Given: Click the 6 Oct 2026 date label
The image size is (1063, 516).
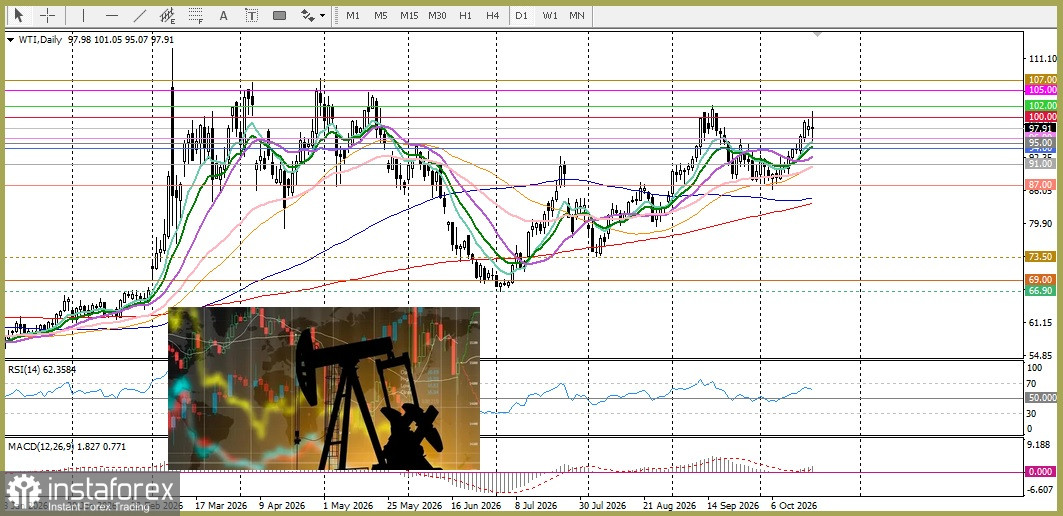Looking at the screenshot, I should coord(793,506).
